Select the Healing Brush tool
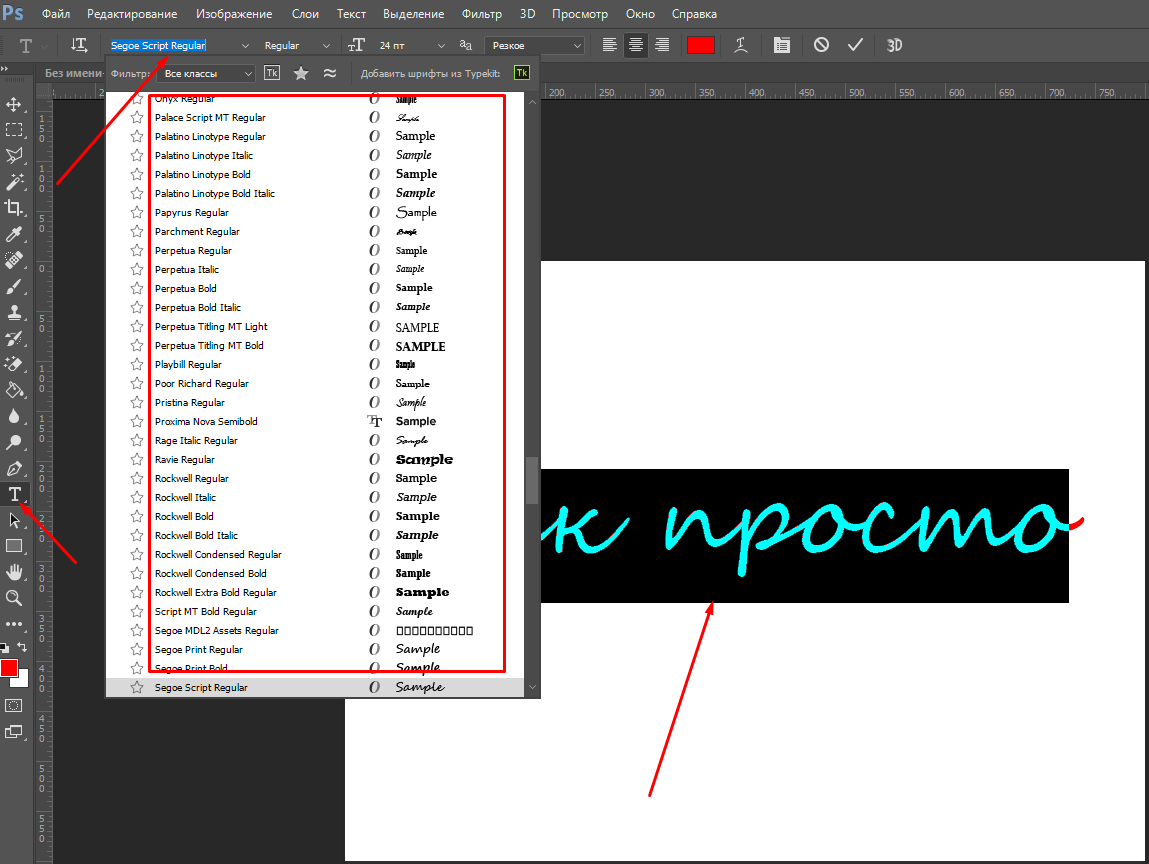Viewport: 1149px width, 864px height. pos(14,259)
